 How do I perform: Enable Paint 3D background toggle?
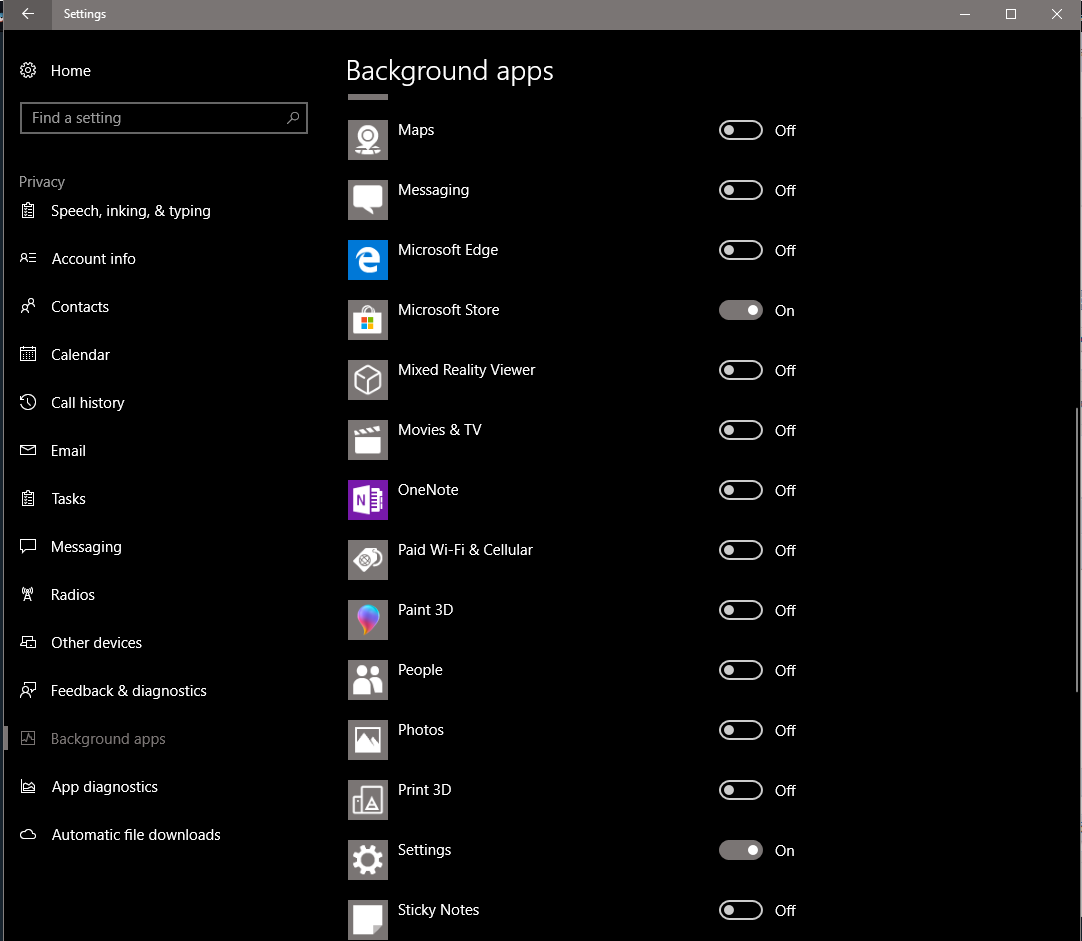pyautogui.click(x=740, y=611)
